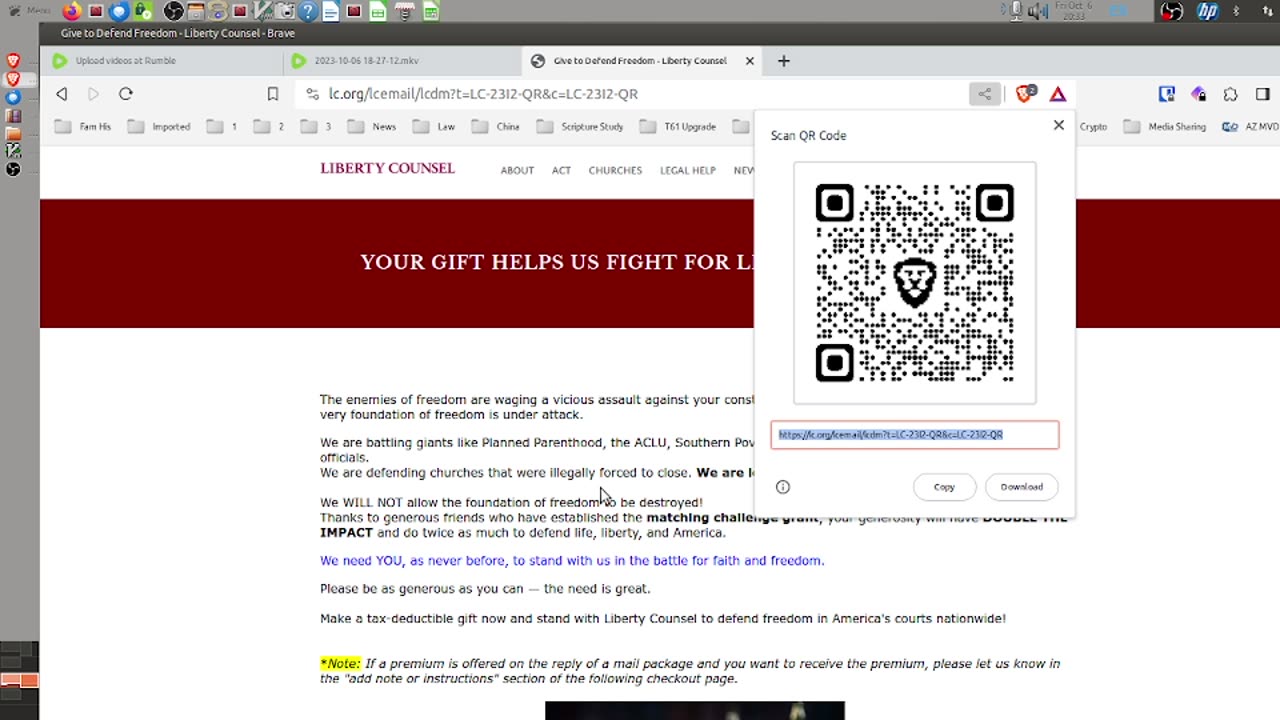Click the QR code URL text field
The height and width of the screenshot is (720, 1280).
coord(915,435)
